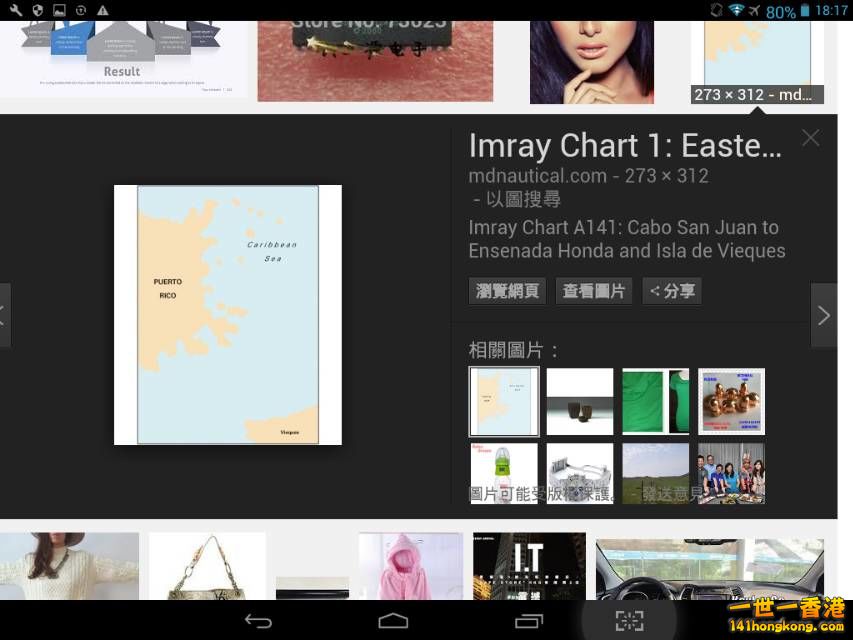Tap the circular sync icon in the status bar

tap(81, 10)
